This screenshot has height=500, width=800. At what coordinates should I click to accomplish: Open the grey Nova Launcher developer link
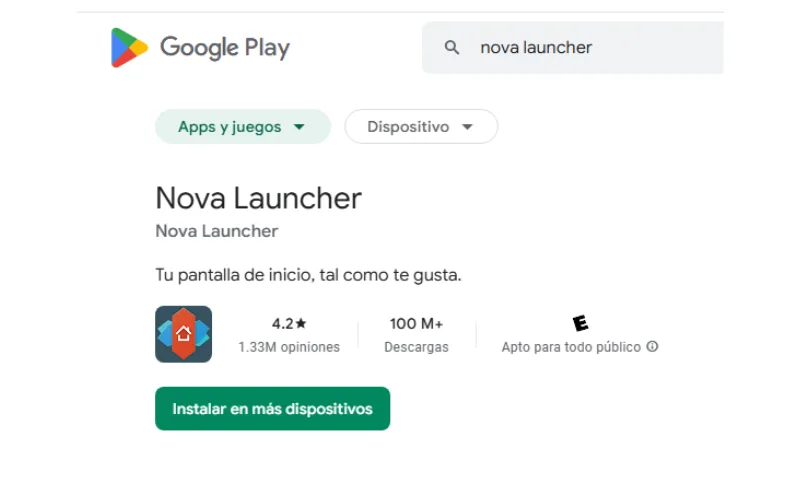tap(217, 231)
